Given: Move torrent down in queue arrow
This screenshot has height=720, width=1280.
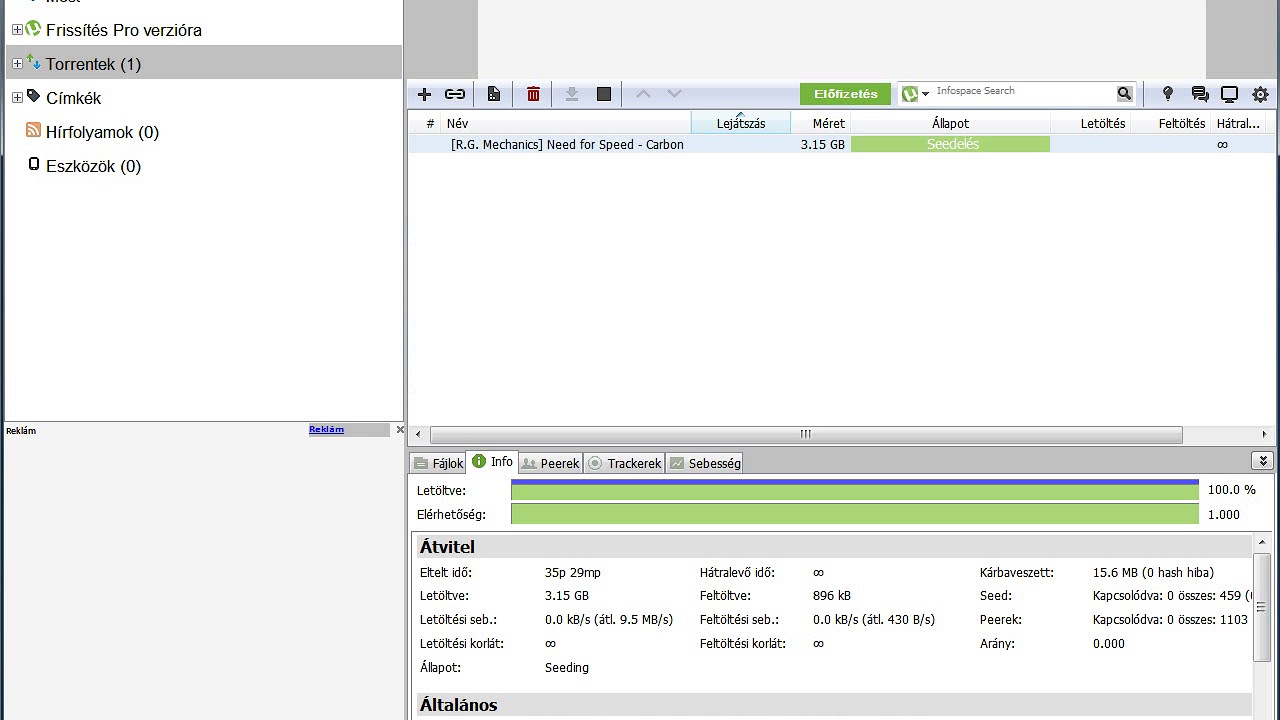Looking at the screenshot, I should tap(674, 94).
